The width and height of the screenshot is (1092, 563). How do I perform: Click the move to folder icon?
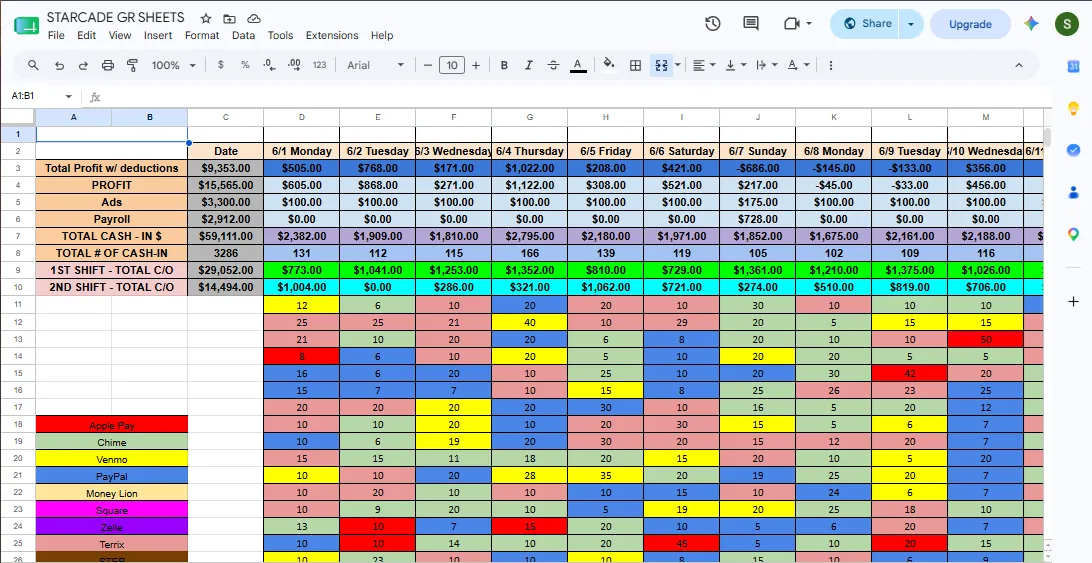pos(229,19)
